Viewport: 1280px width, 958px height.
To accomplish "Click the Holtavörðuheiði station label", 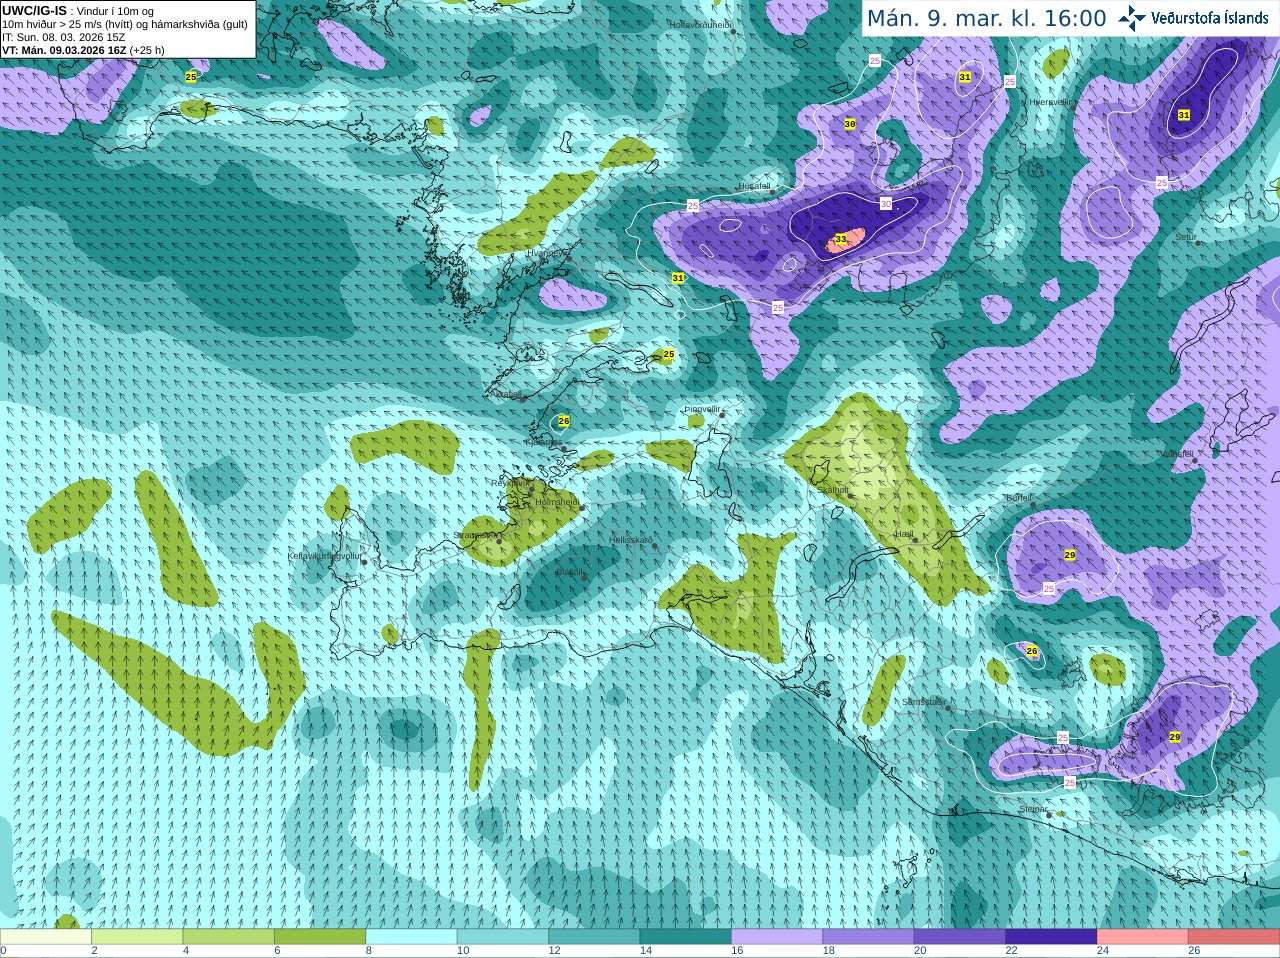I will (x=701, y=24).
